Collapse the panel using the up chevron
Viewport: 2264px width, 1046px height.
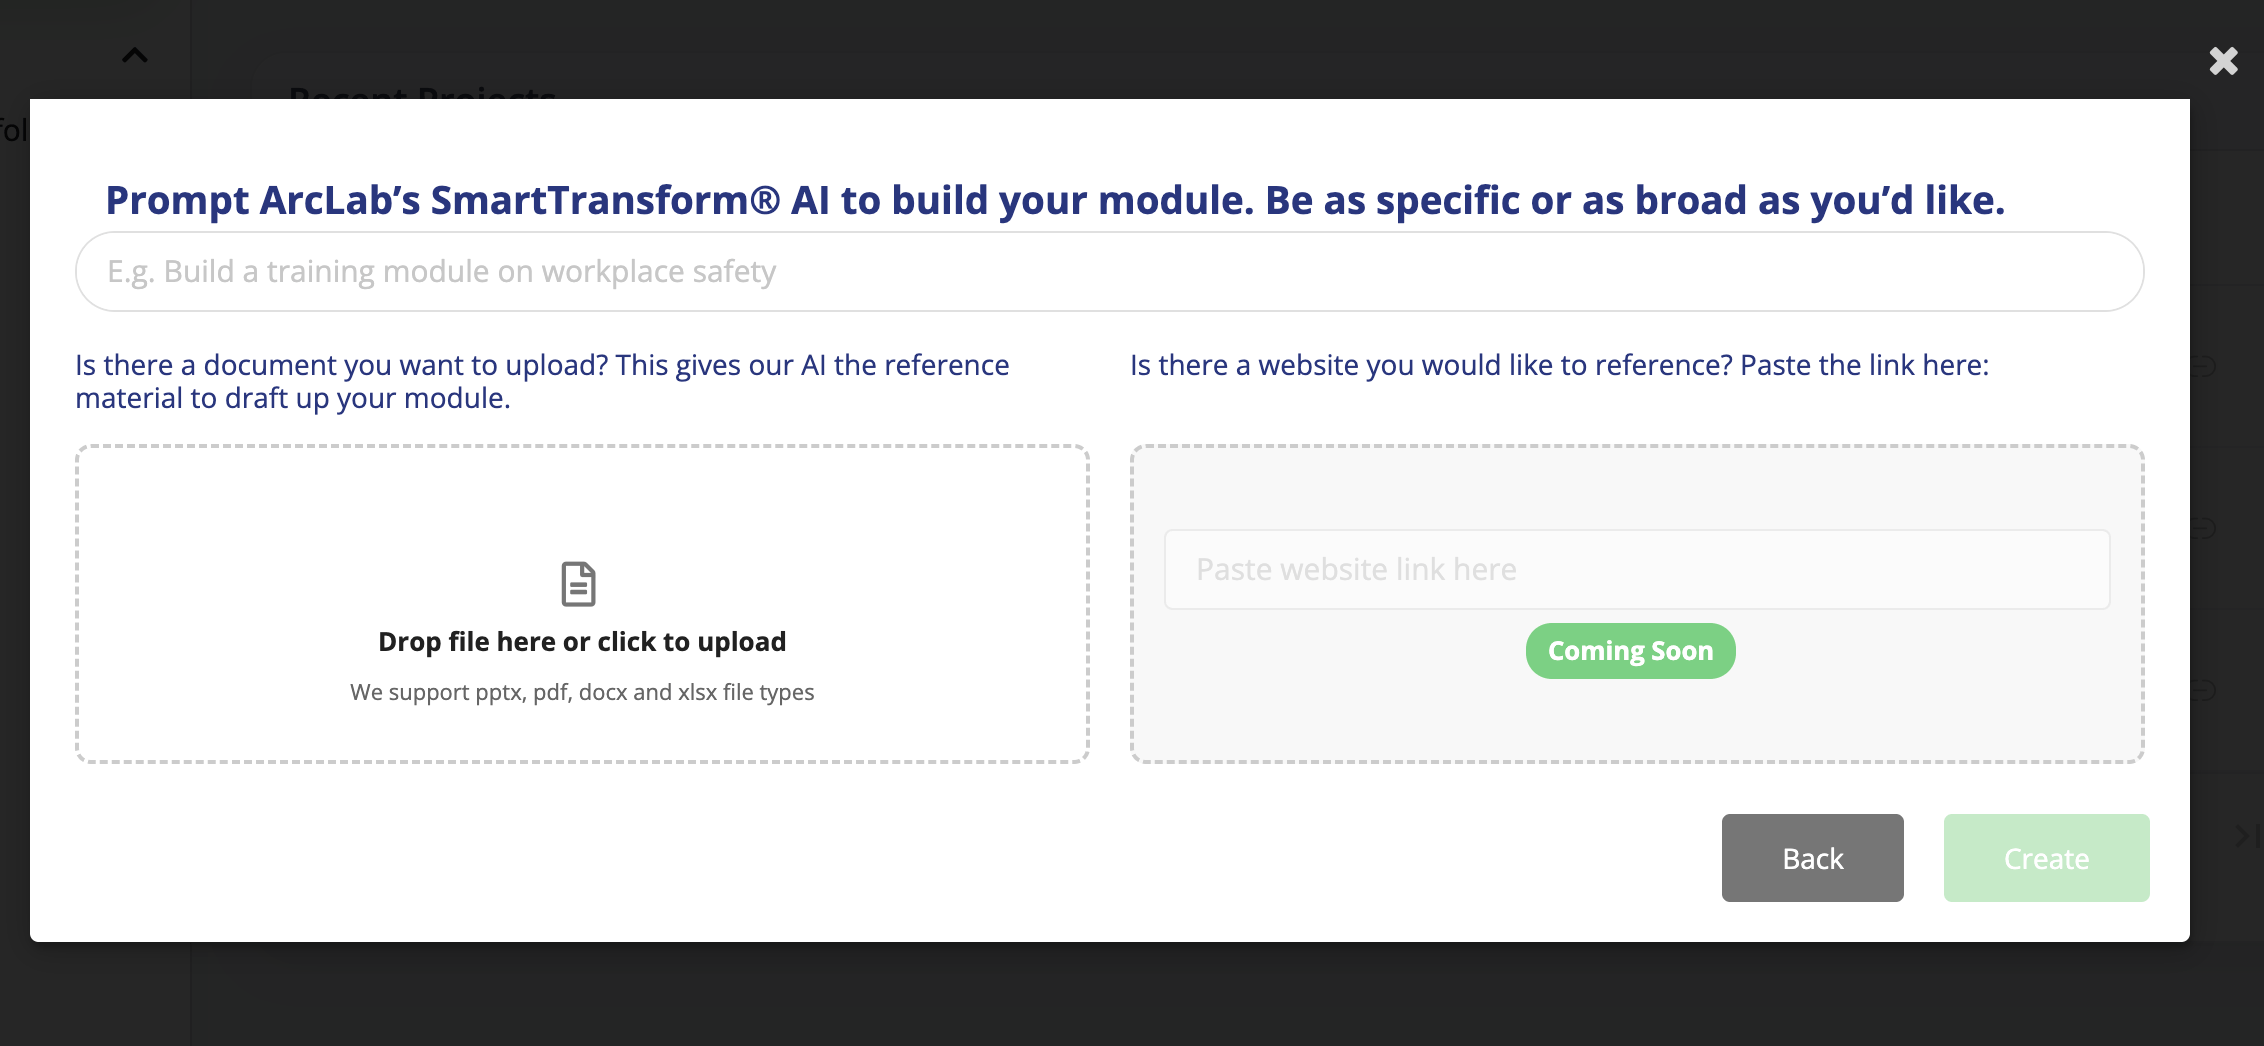pos(135,55)
